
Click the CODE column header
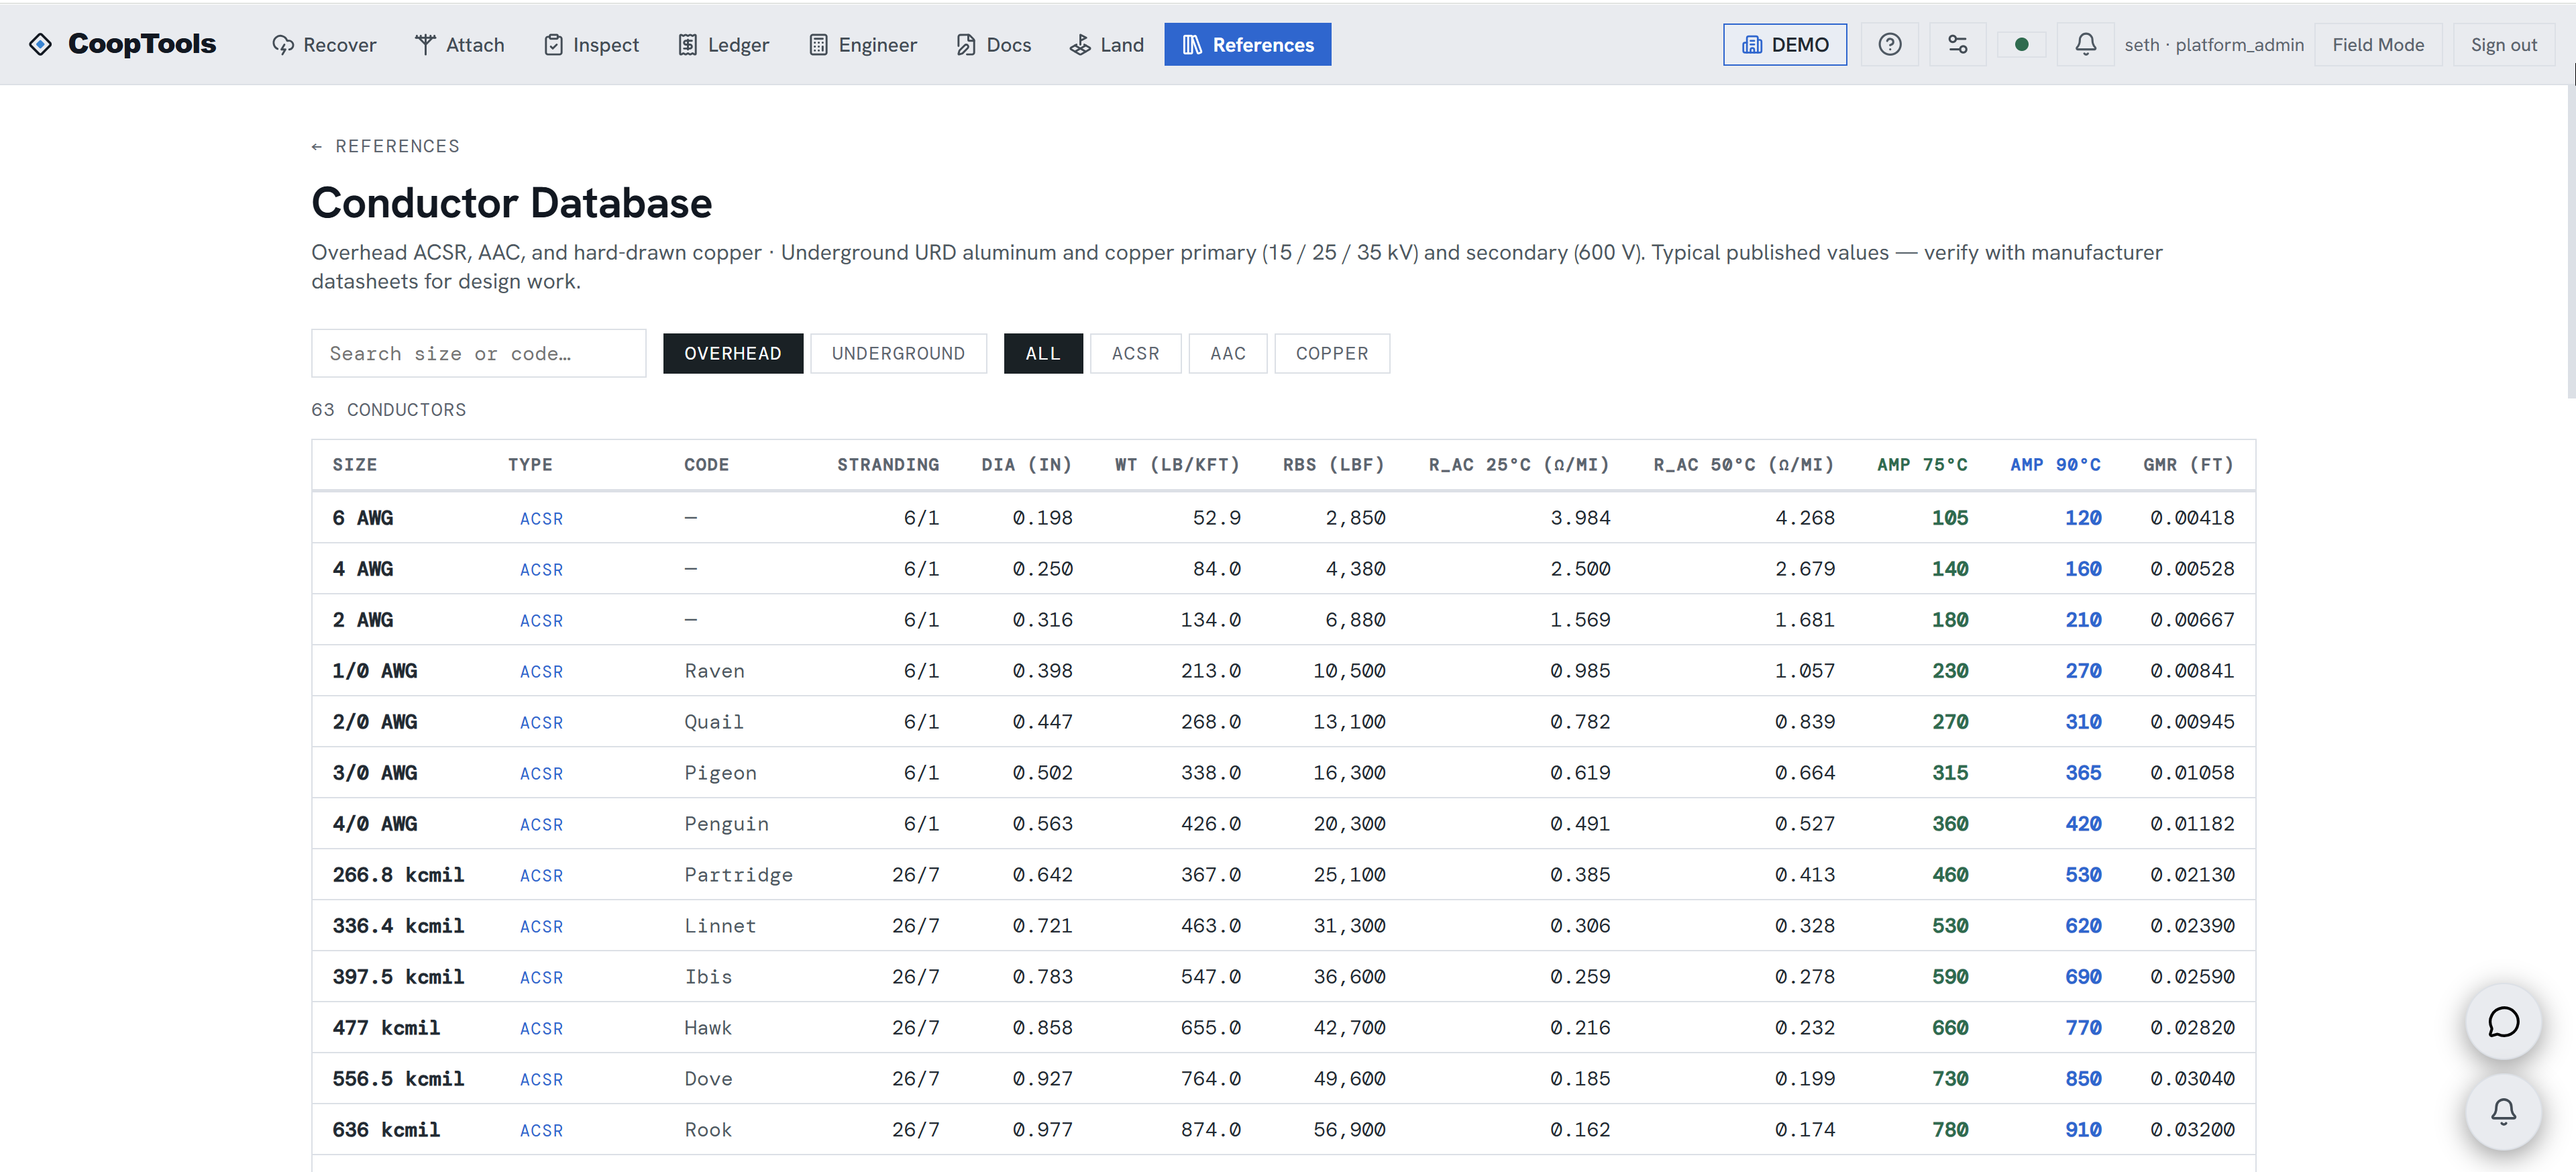(706, 464)
